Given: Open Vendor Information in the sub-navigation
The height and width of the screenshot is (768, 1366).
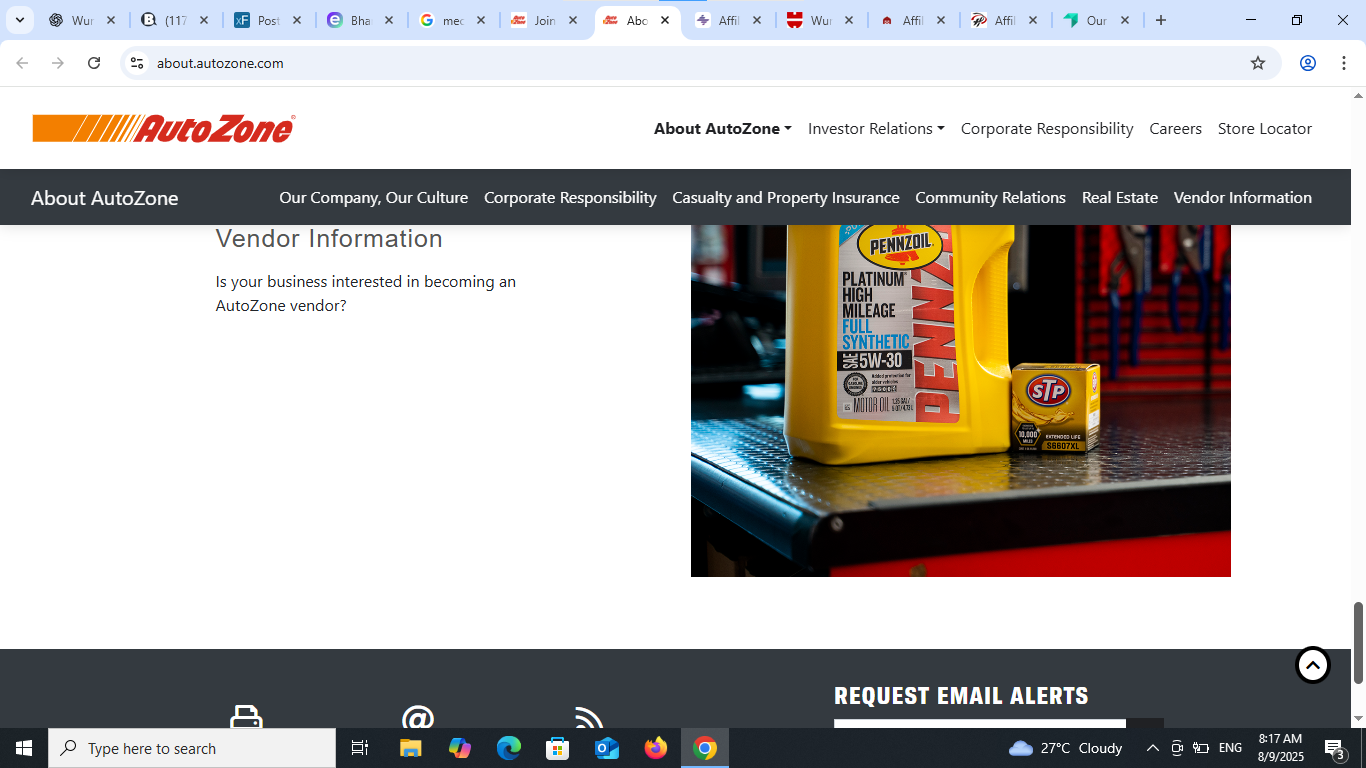Looking at the screenshot, I should tap(1242, 198).
